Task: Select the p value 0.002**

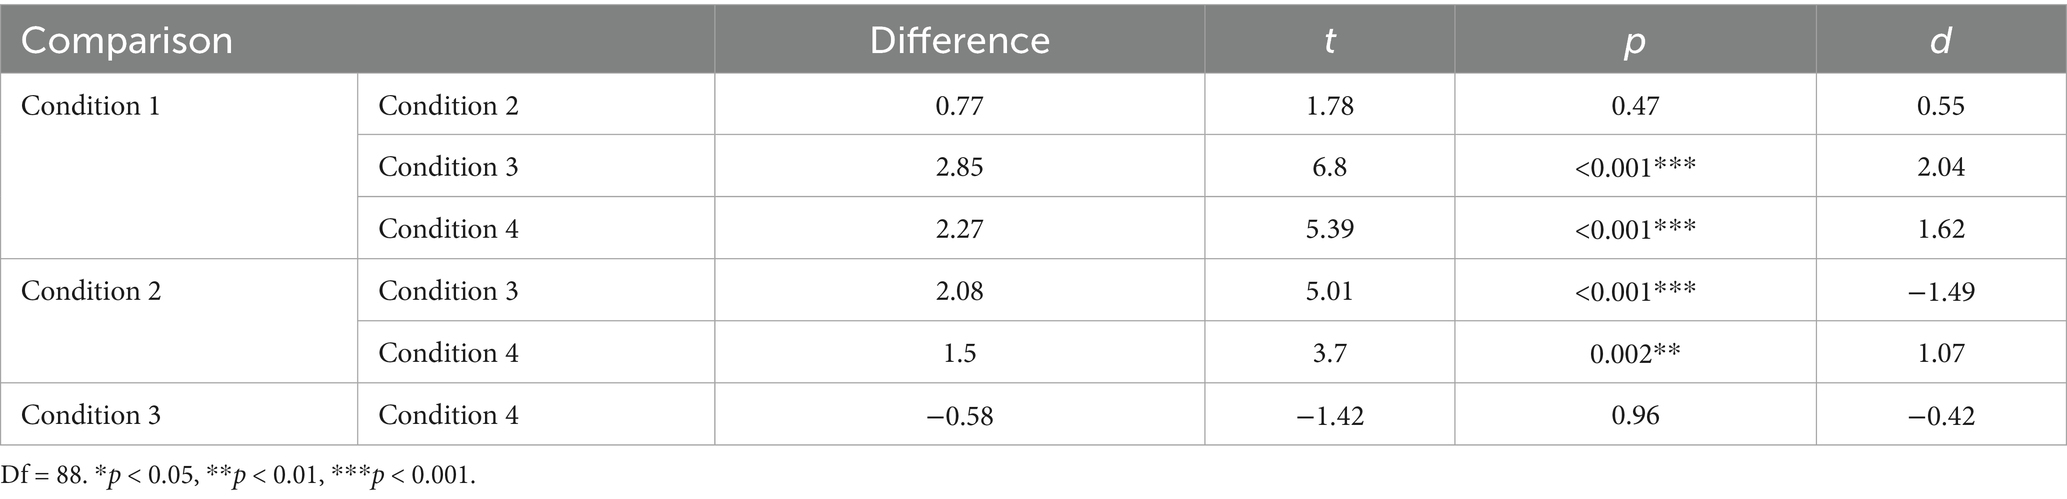Action: point(1635,353)
